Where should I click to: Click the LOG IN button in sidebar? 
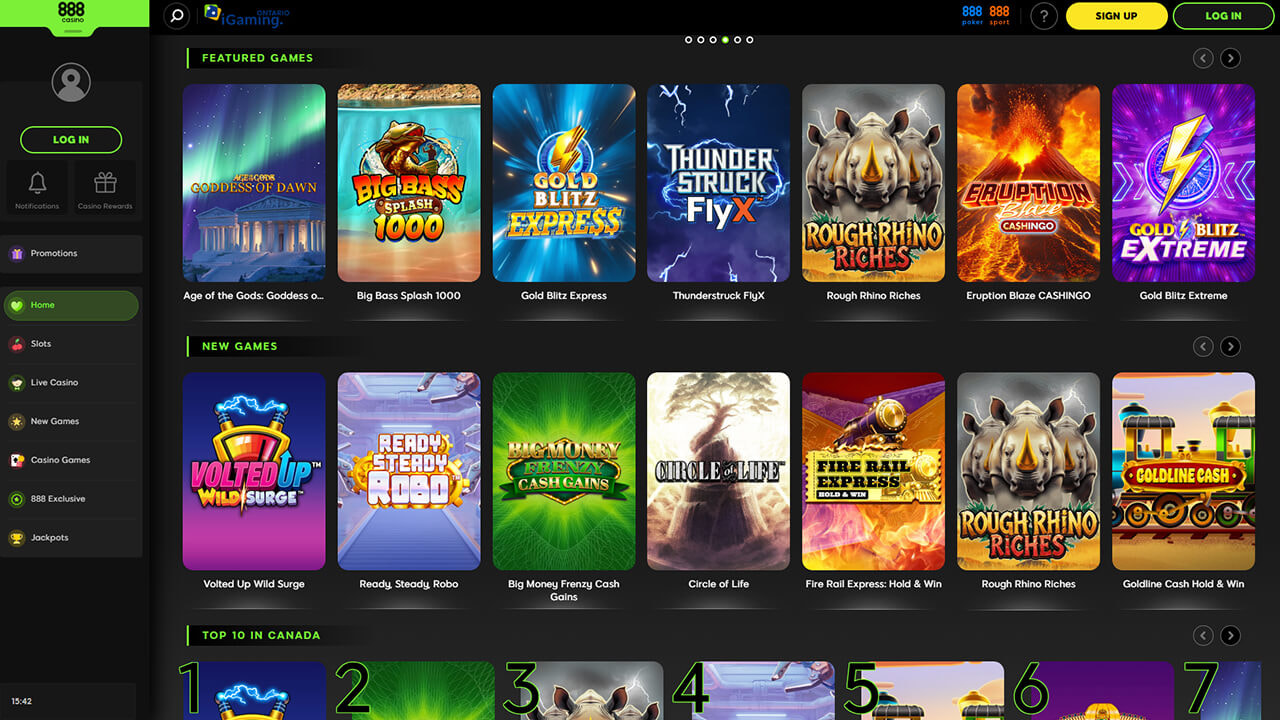pos(70,140)
